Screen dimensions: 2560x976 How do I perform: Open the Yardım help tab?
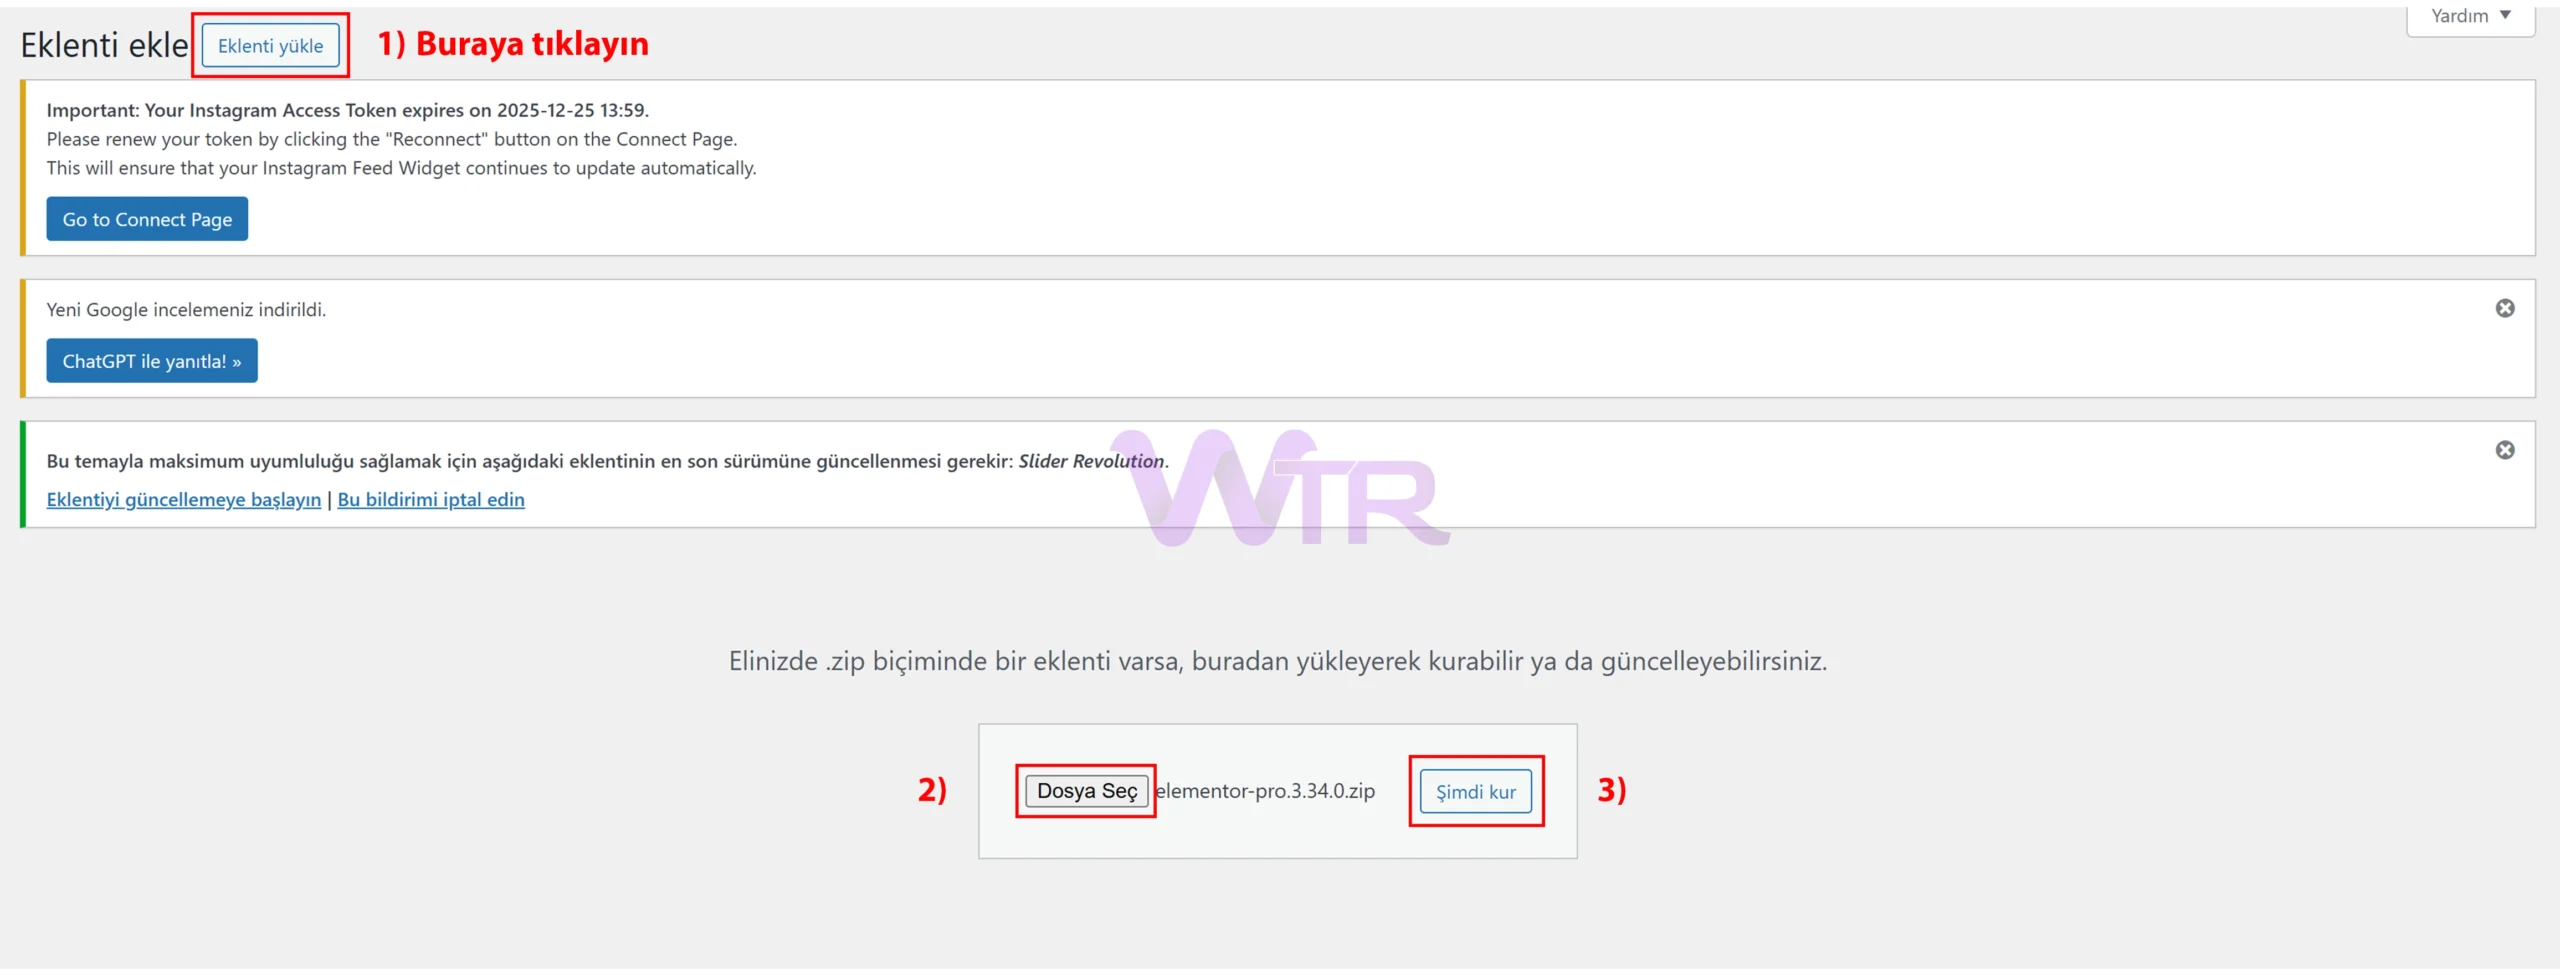2459,16
